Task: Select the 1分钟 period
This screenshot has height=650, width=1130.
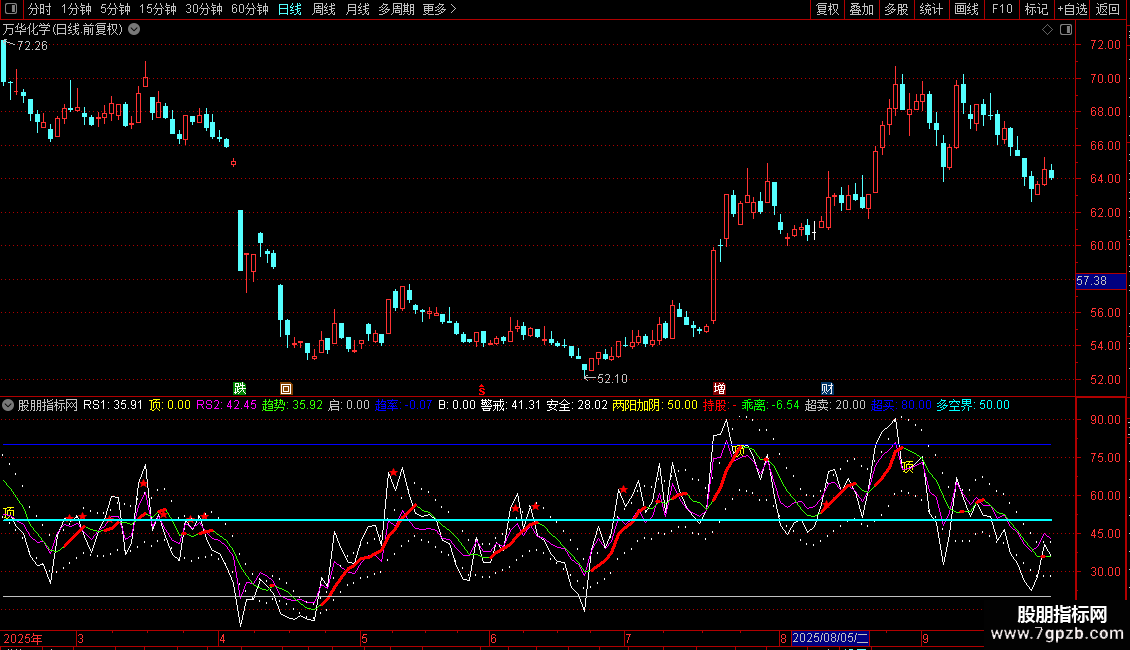Action: click(x=76, y=9)
